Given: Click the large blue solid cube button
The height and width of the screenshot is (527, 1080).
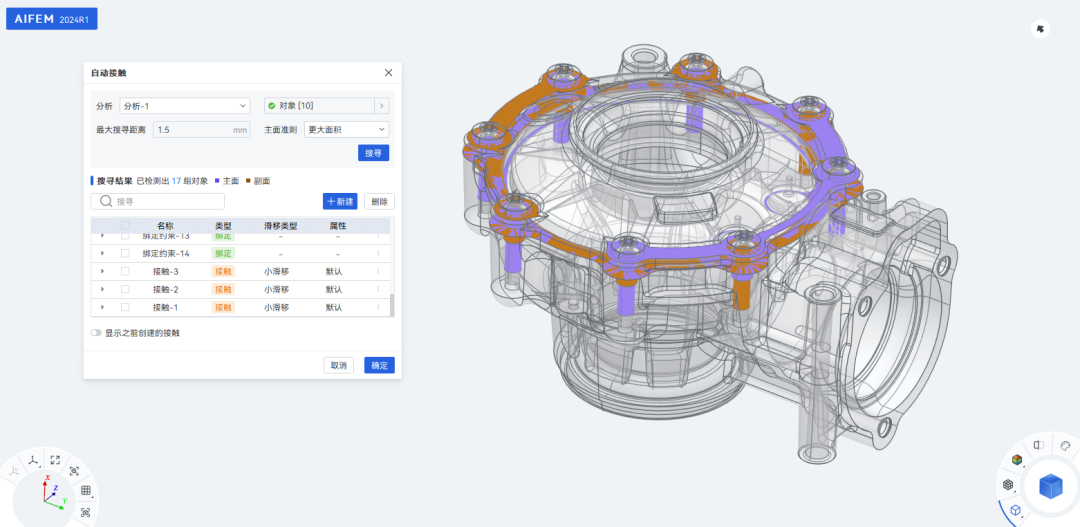Looking at the screenshot, I should [1051, 486].
